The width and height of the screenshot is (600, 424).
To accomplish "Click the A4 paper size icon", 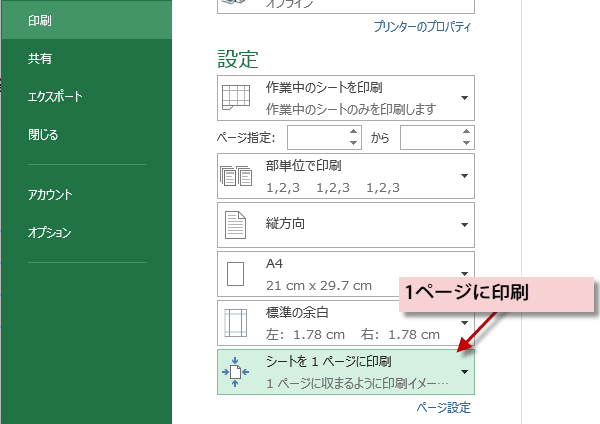I will 235,274.
